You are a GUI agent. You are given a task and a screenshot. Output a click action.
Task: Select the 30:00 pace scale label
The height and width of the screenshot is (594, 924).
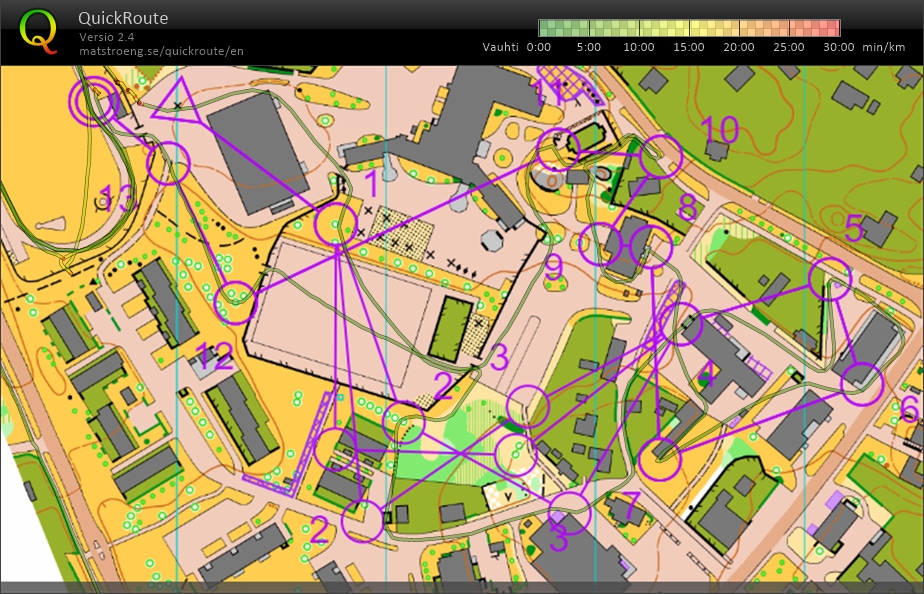coord(838,47)
